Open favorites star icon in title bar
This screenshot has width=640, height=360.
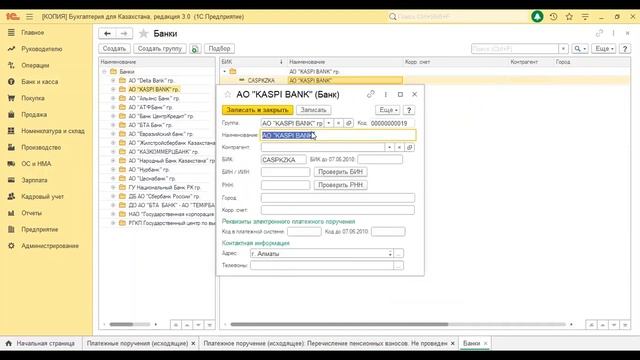coord(569,17)
